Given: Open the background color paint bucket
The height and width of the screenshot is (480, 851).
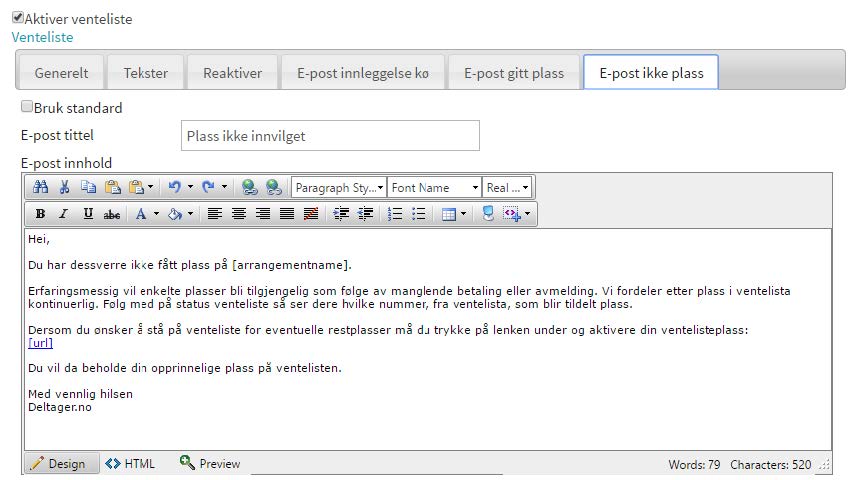Looking at the screenshot, I should [175, 214].
